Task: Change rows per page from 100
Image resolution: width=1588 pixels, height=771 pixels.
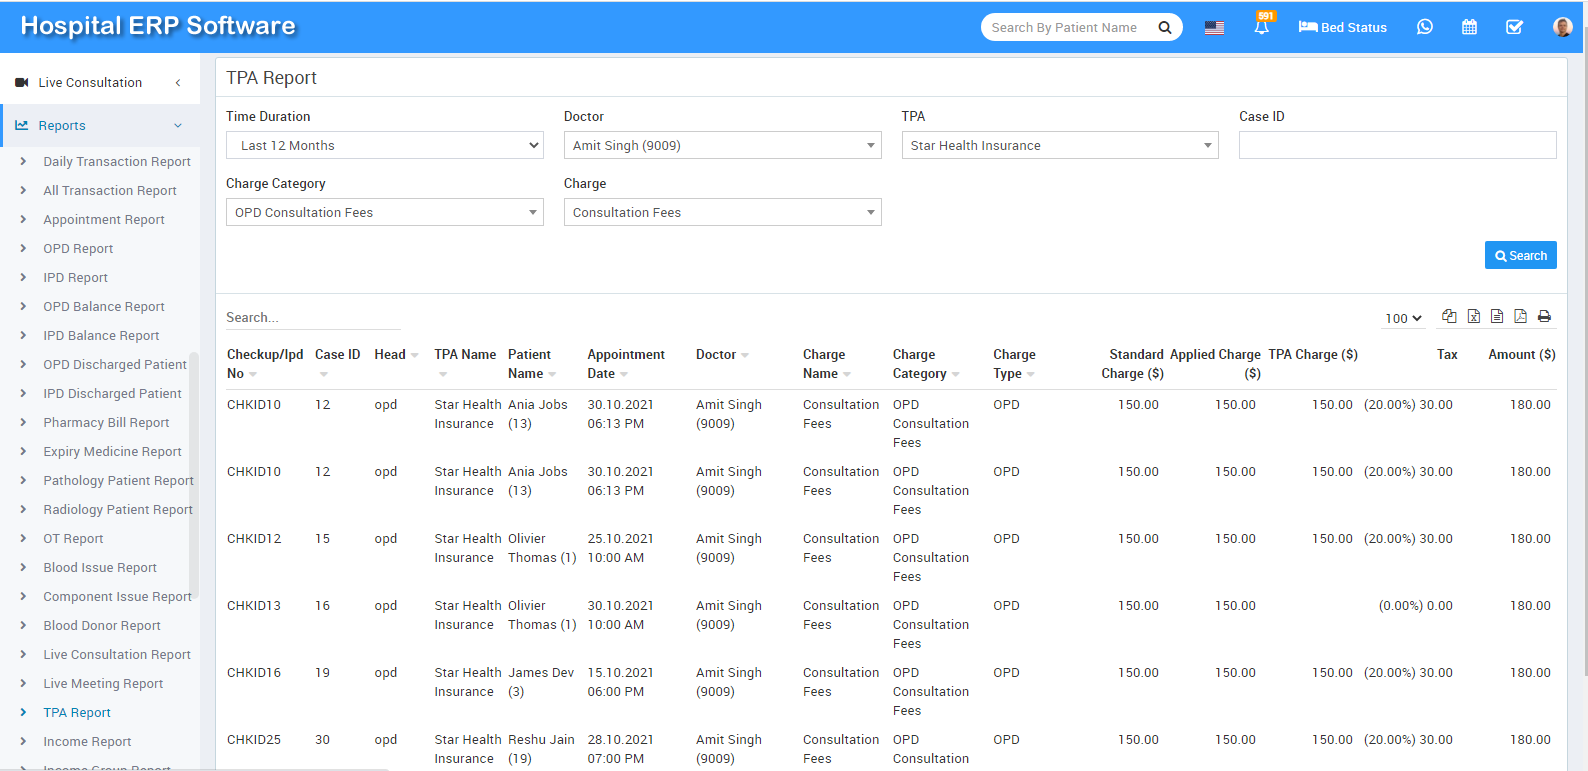Action: (1403, 318)
